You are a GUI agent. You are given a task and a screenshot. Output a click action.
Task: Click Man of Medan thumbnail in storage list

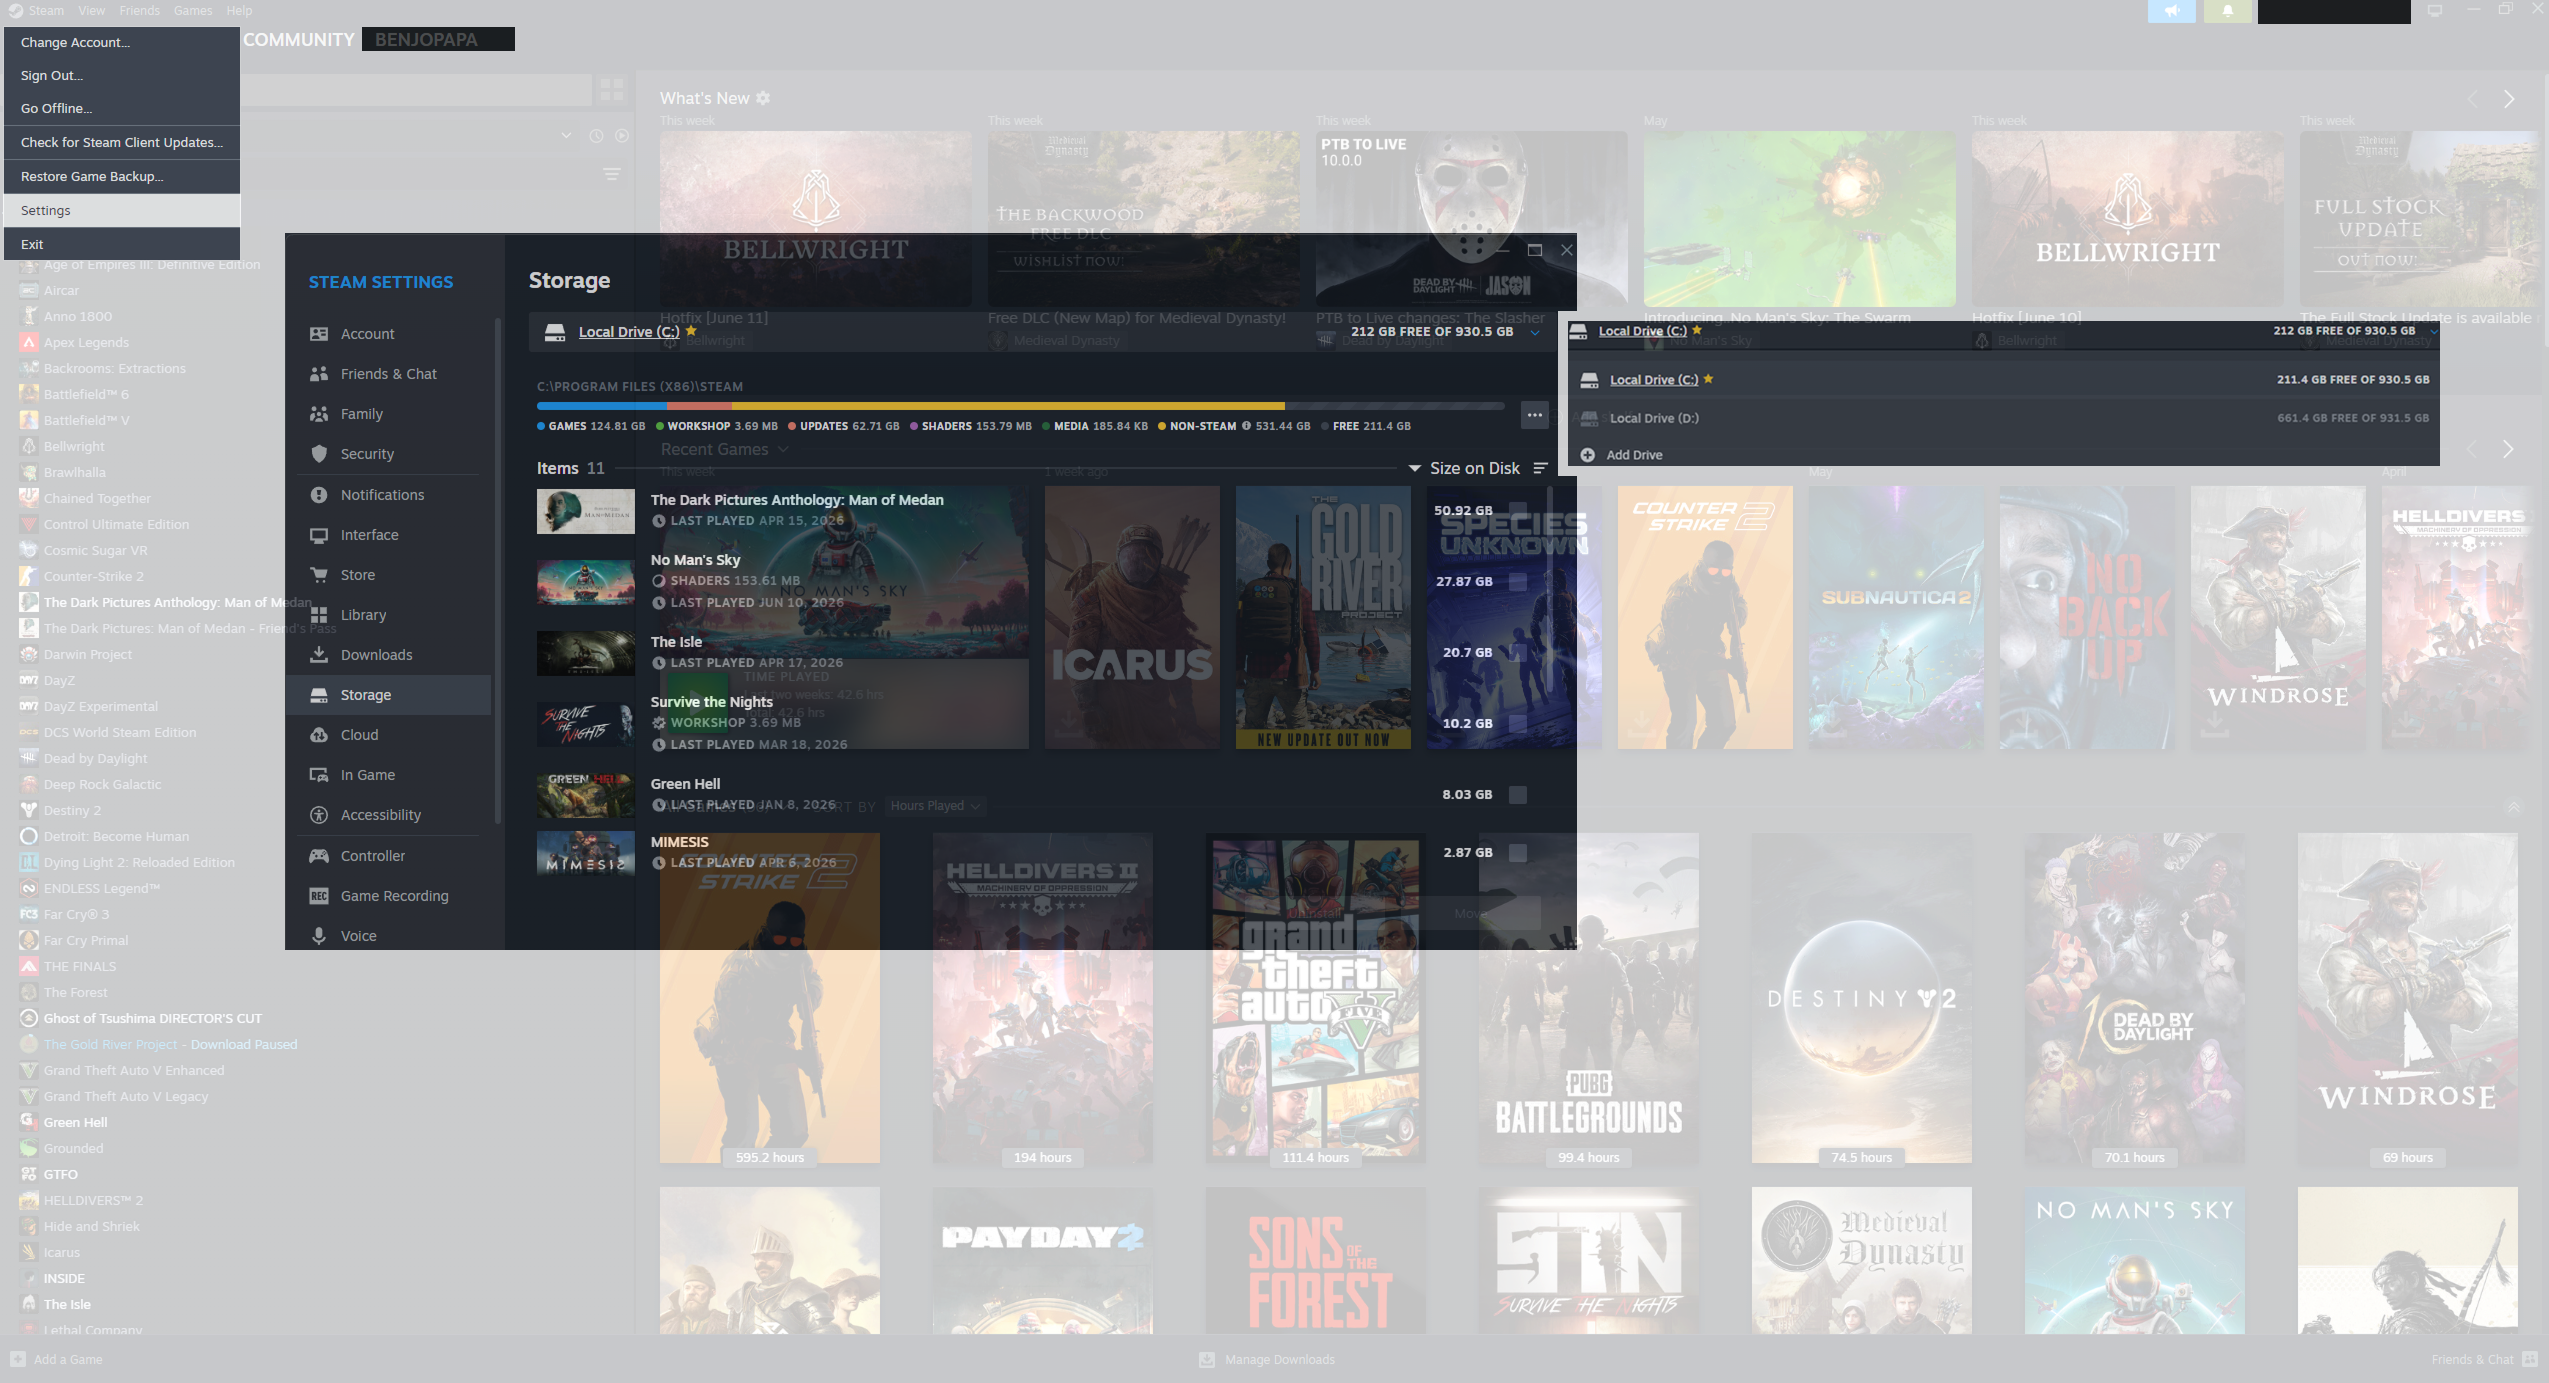click(x=586, y=511)
